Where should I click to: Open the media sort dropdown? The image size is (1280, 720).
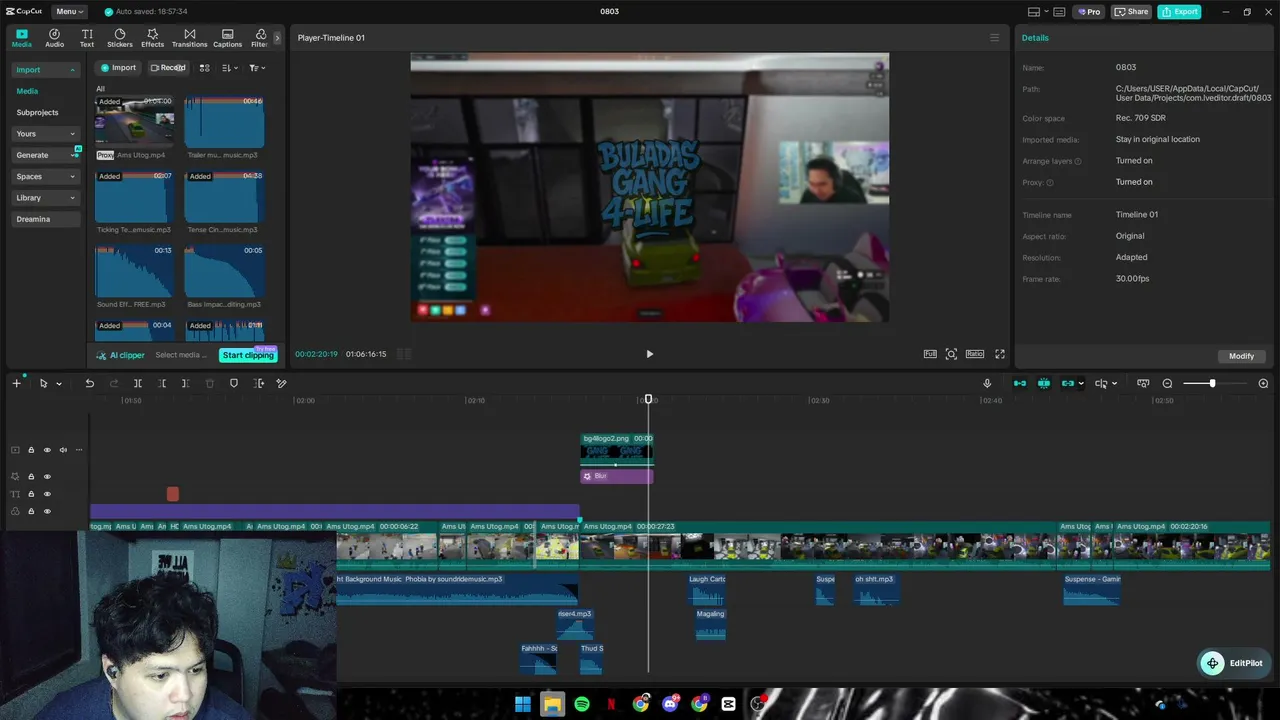pos(230,68)
